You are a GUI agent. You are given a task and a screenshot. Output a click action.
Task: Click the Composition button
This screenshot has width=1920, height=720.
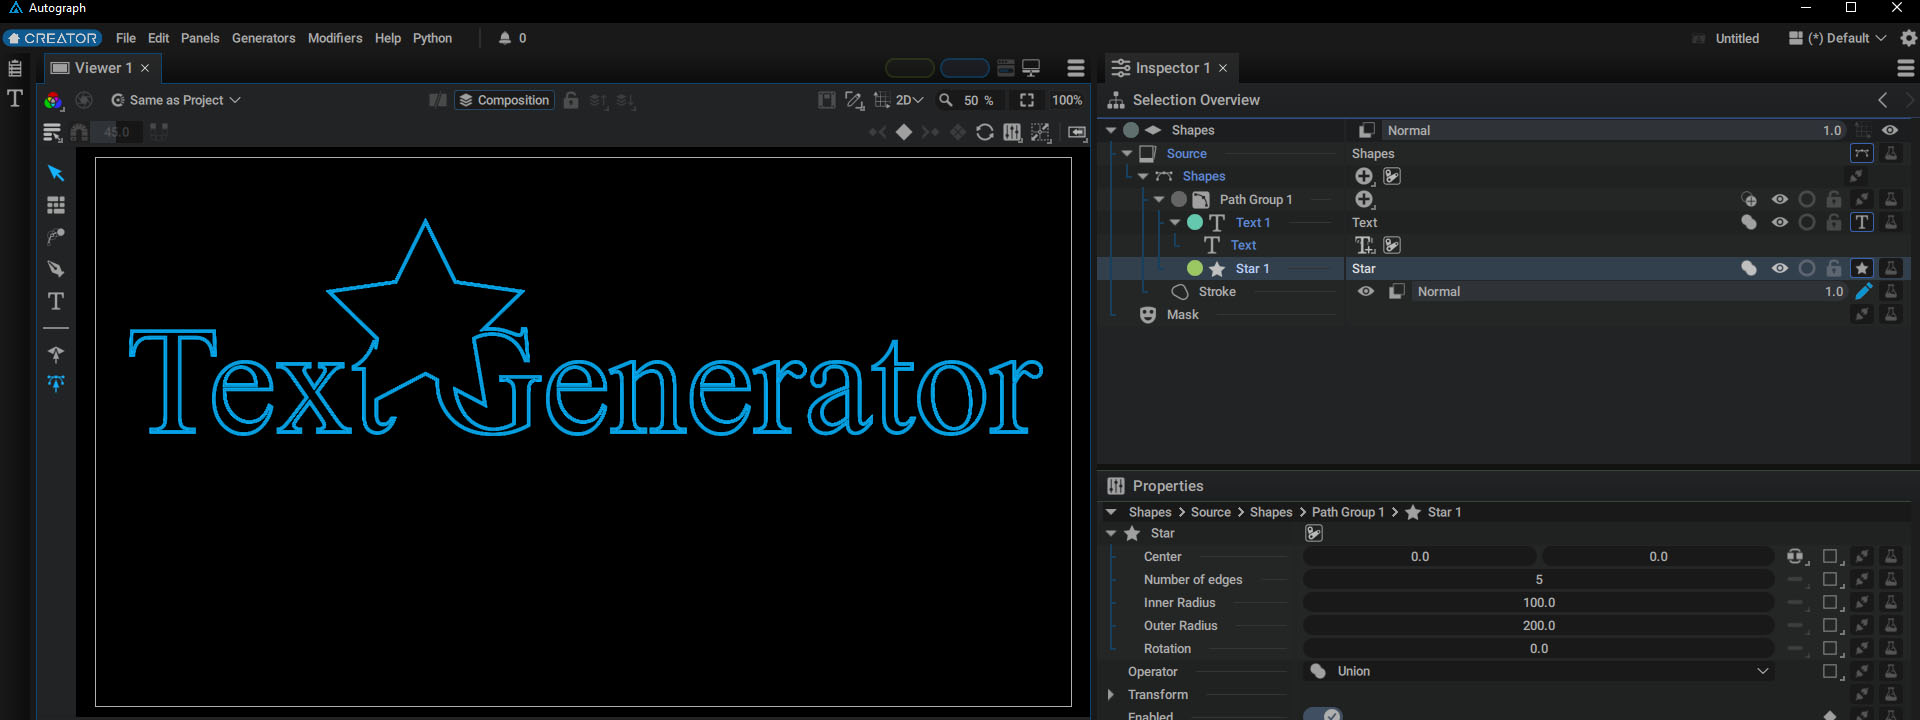coord(504,100)
